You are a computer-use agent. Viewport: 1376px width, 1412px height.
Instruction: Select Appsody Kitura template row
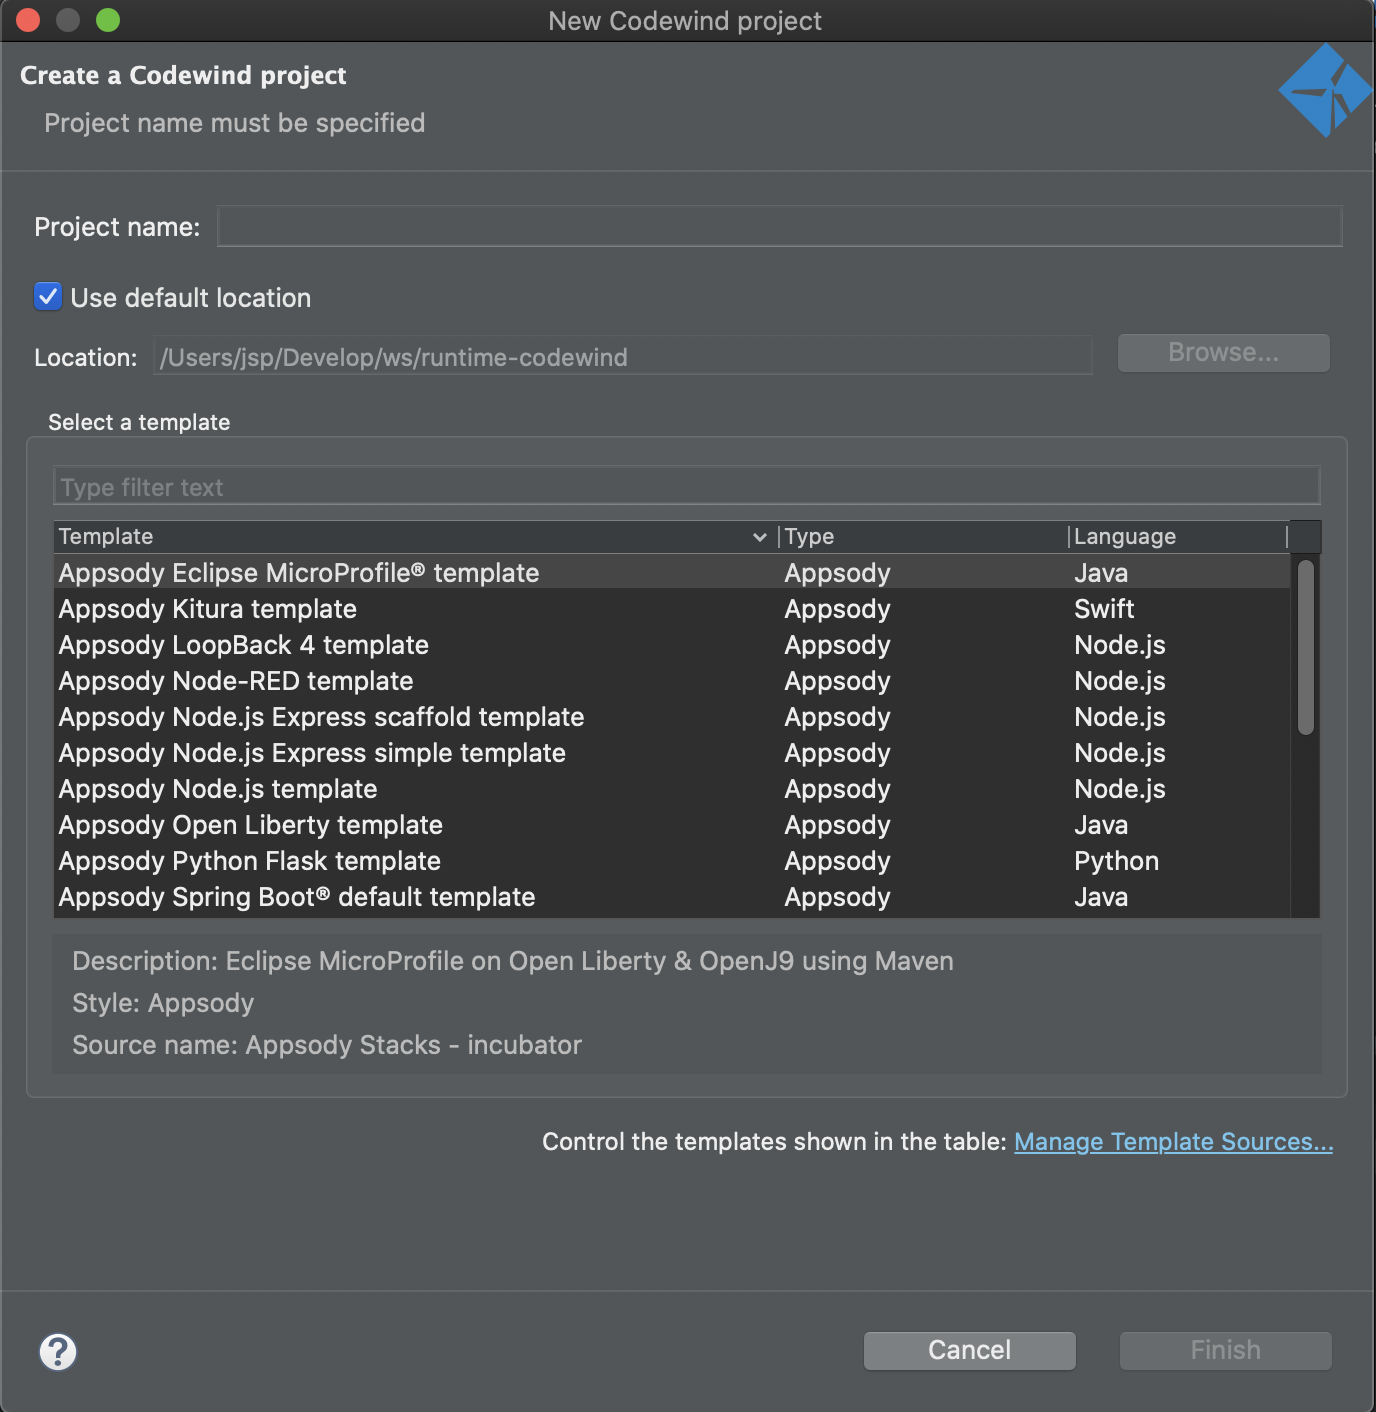[x=672, y=609]
